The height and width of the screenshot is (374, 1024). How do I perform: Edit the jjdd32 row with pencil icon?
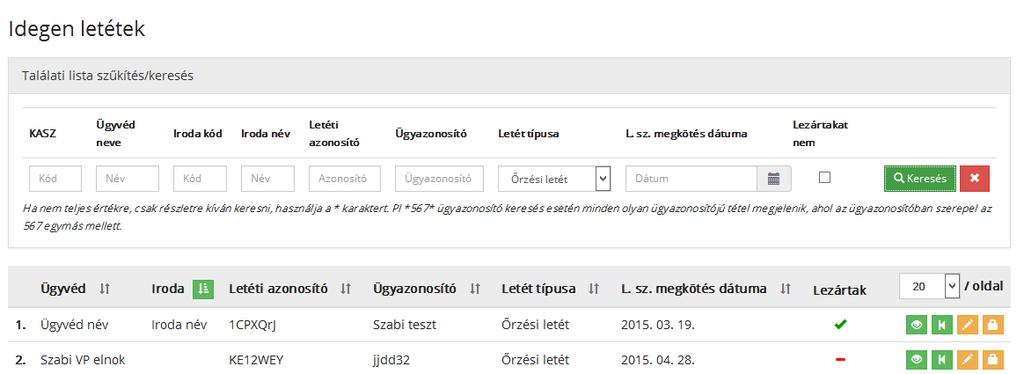967,359
